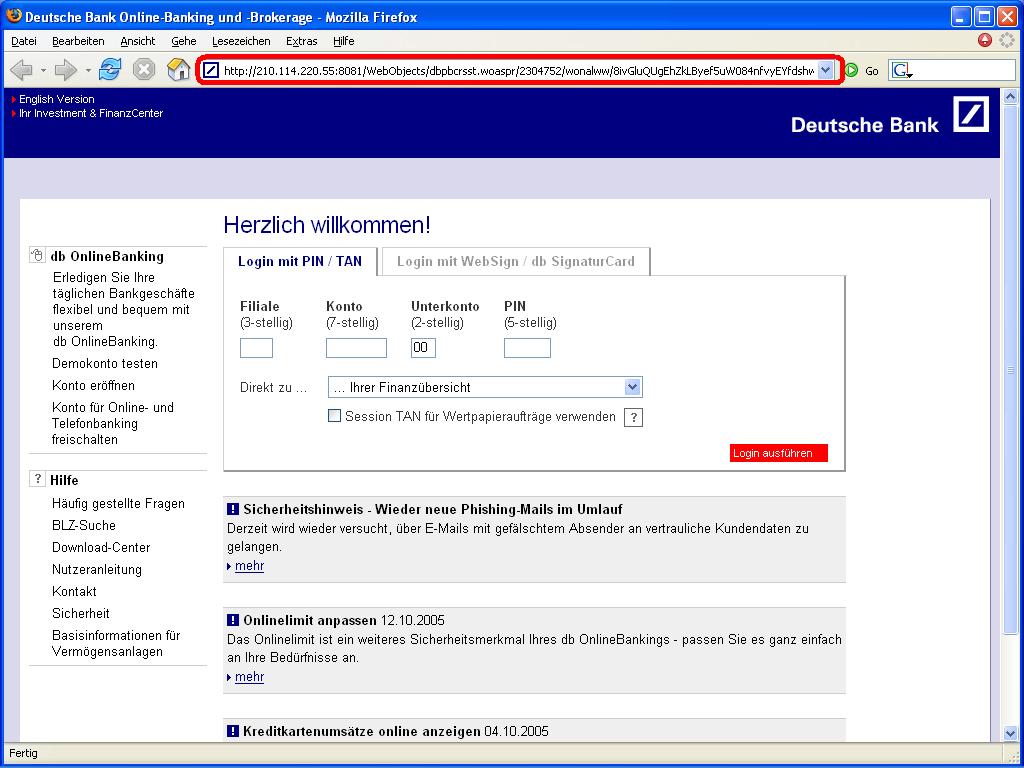Click the exclamation icon beside Sicherheitshinweis
Screen dimensions: 1024x768
[x=232, y=509]
